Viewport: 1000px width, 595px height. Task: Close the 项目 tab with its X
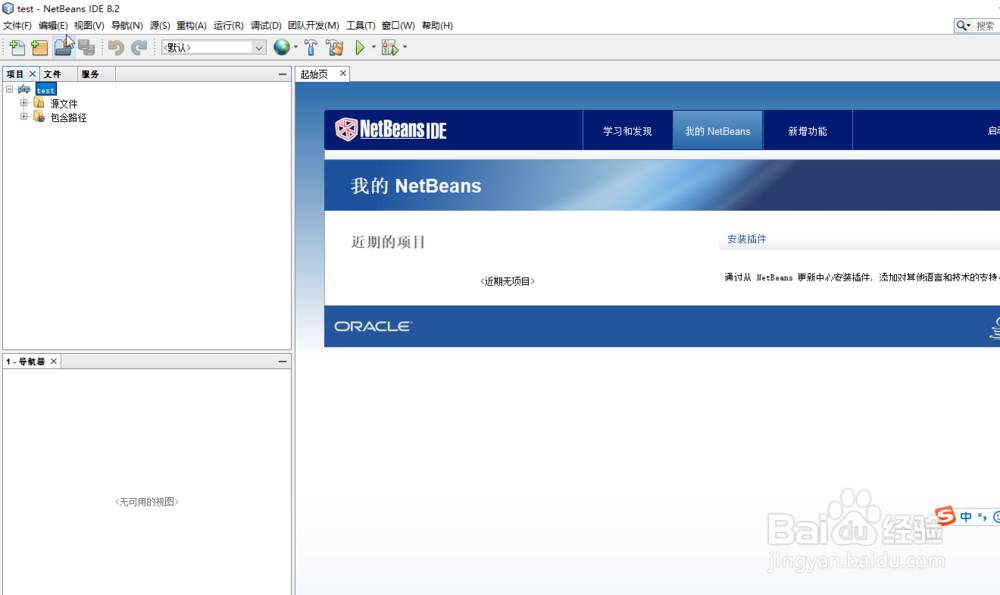[x=33, y=74]
